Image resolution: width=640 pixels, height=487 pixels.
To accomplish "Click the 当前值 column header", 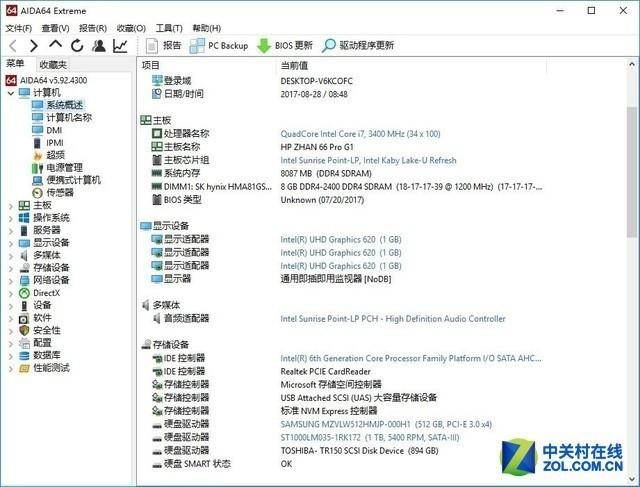I will click(x=294, y=65).
